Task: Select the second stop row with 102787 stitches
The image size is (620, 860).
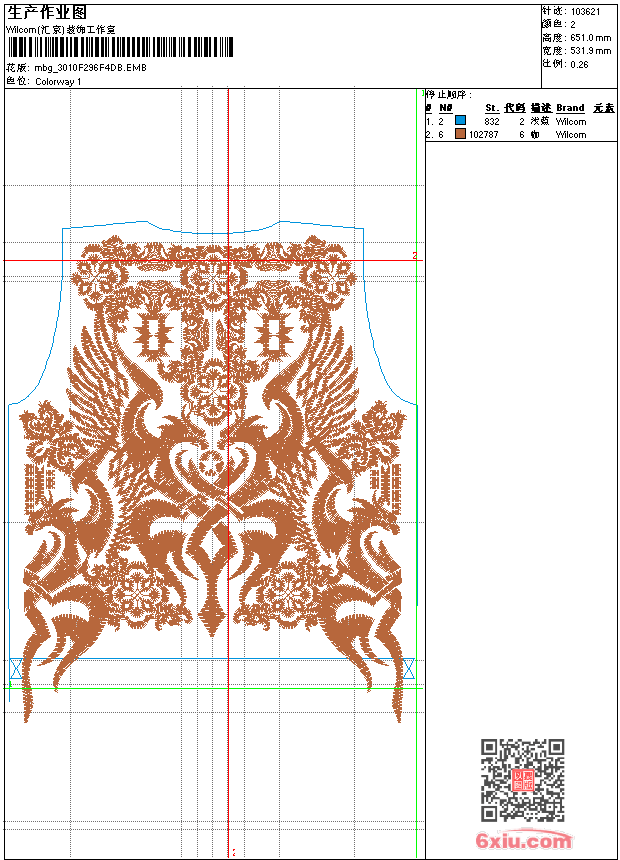Action: (520, 134)
